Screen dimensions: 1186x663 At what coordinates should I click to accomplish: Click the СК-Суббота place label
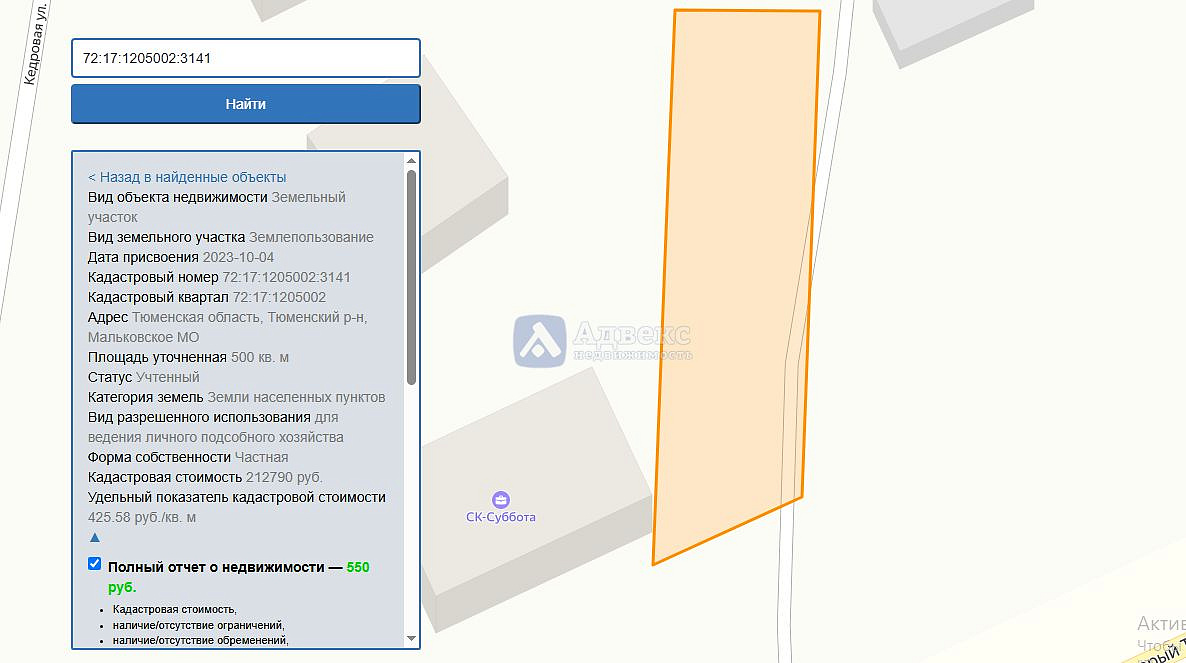501,517
